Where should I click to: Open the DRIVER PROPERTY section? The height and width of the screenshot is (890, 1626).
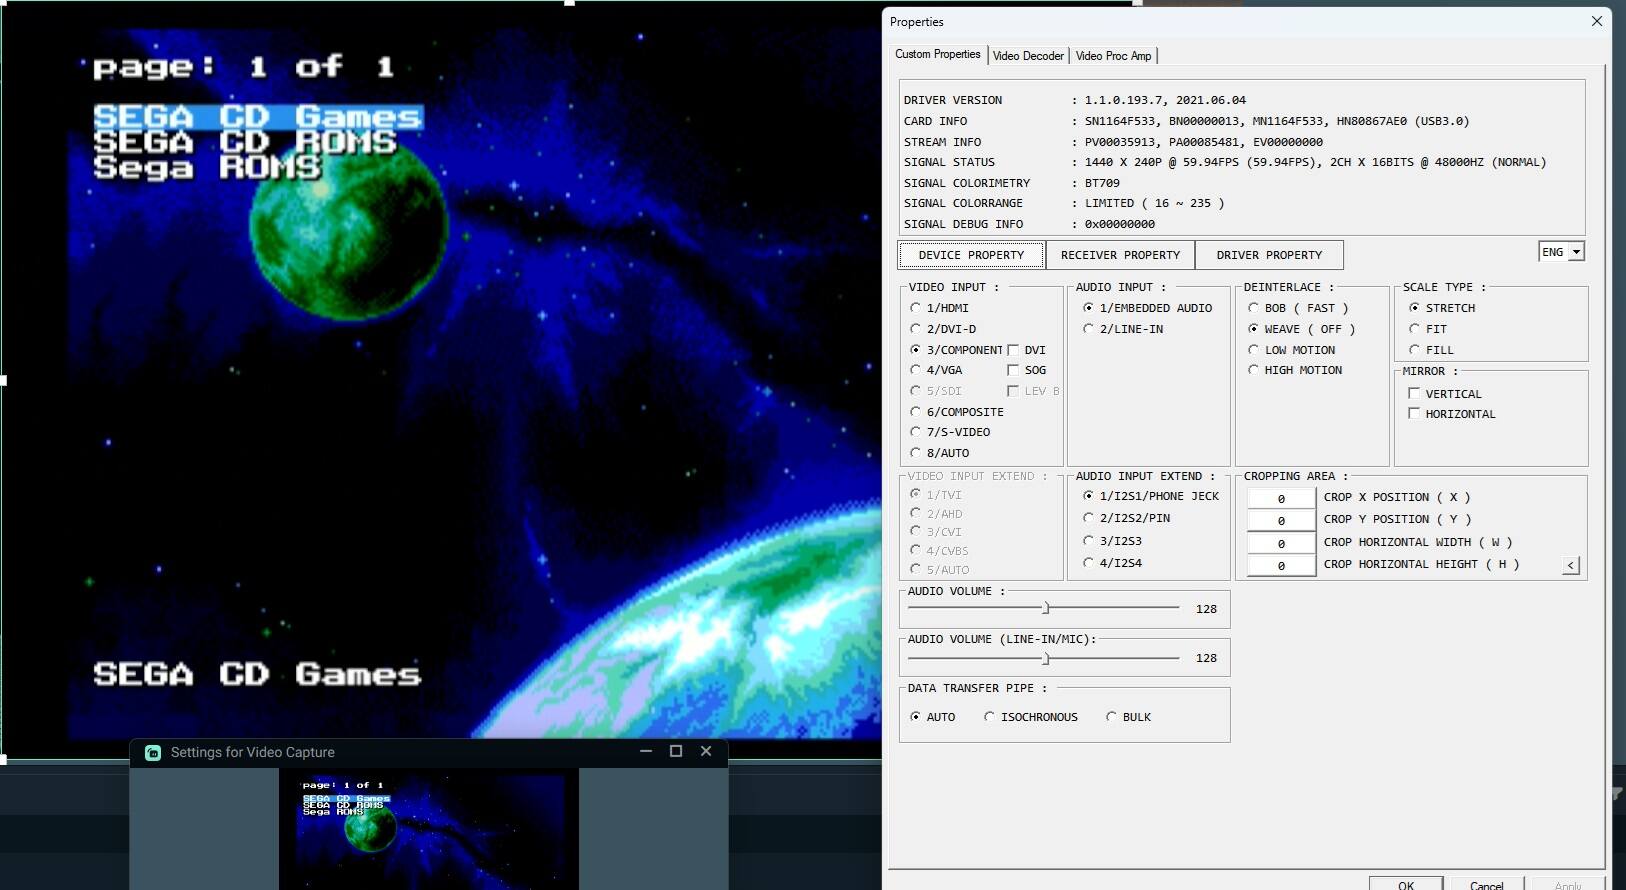(x=1269, y=255)
